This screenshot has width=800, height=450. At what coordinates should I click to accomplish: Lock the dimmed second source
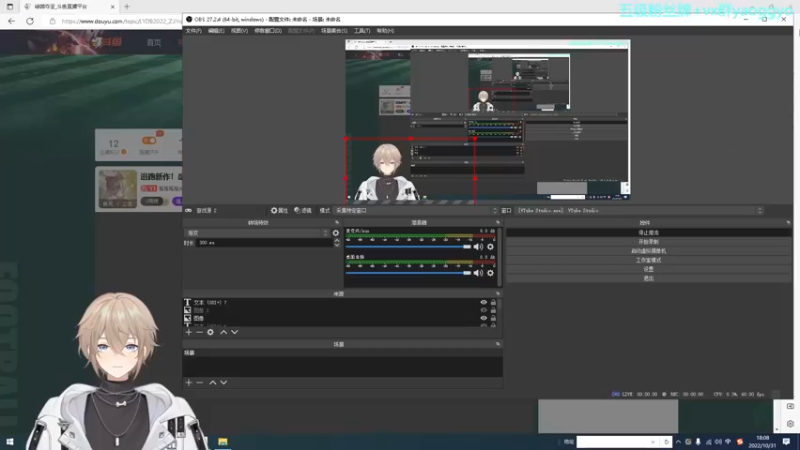(493, 310)
